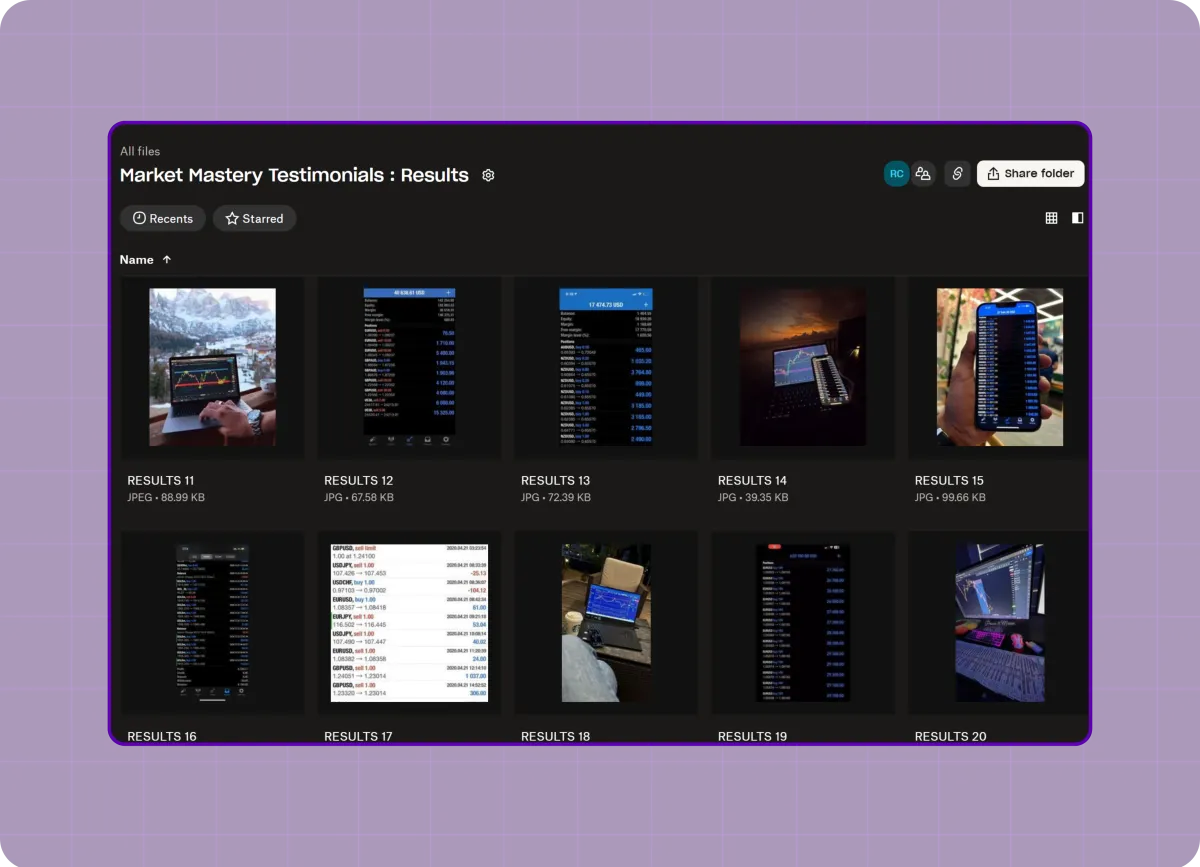The height and width of the screenshot is (867, 1200).
Task: Select the file name RESULTS 14
Action: pyautogui.click(x=753, y=480)
